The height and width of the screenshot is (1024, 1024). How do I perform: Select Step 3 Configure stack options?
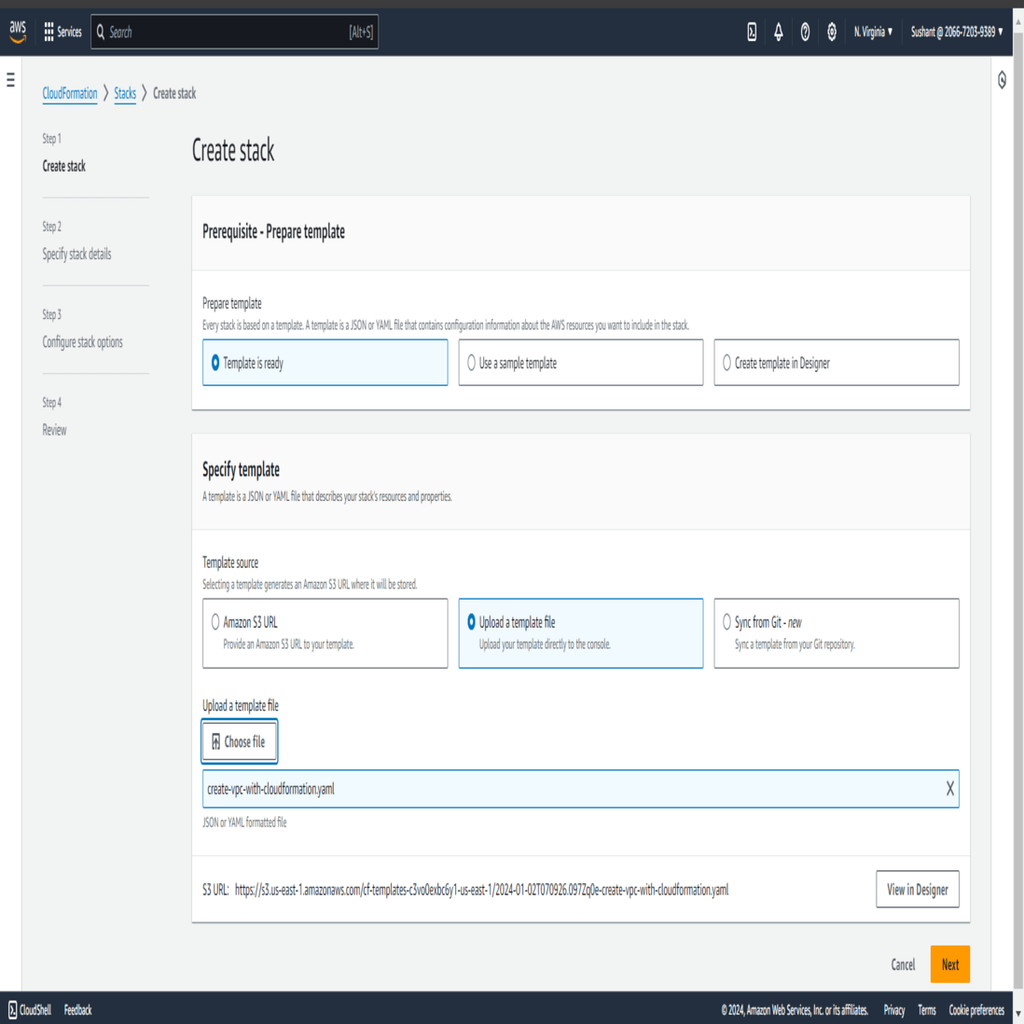click(x=82, y=342)
